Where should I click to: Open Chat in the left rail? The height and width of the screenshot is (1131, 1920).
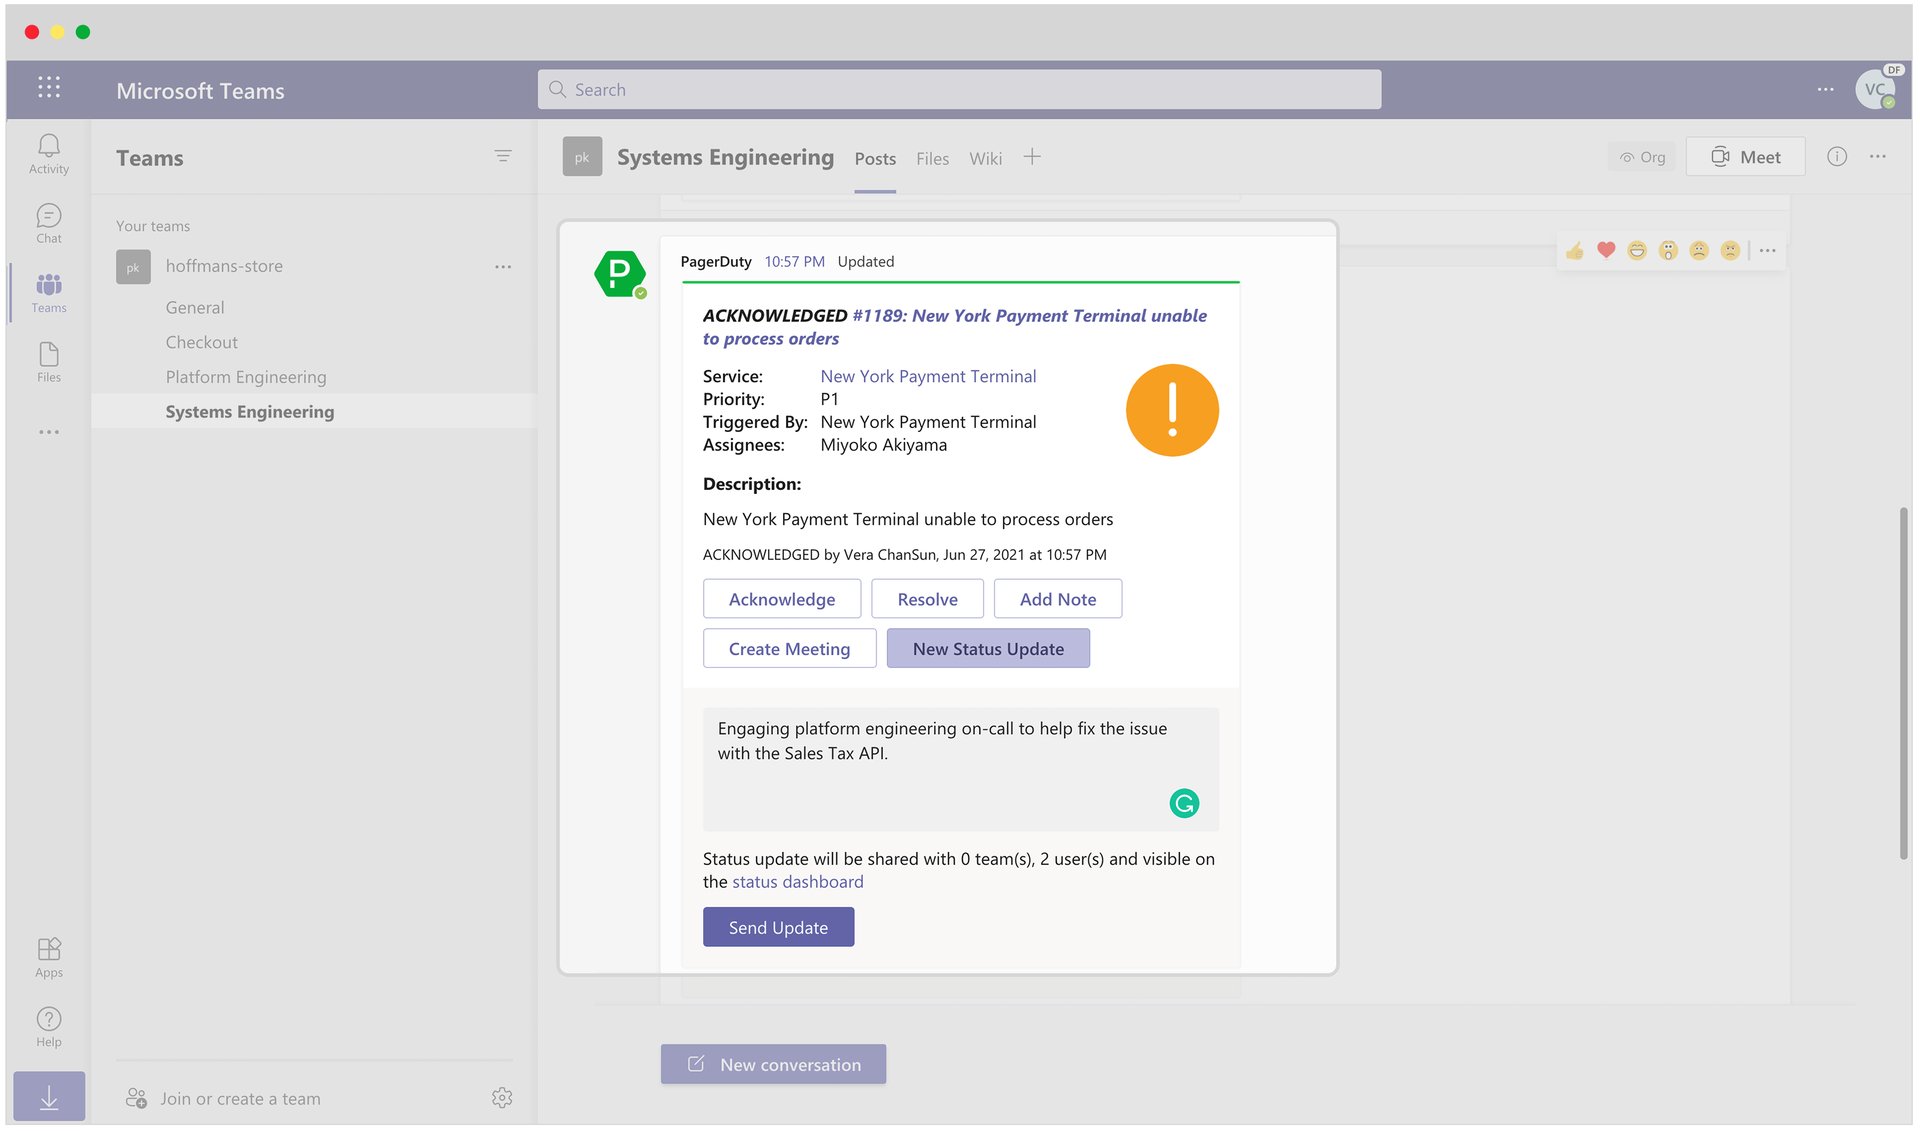point(48,222)
